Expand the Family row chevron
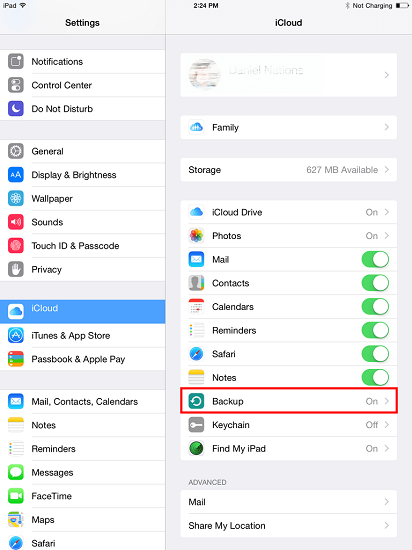412x550 pixels. click(x=386, y=127)
